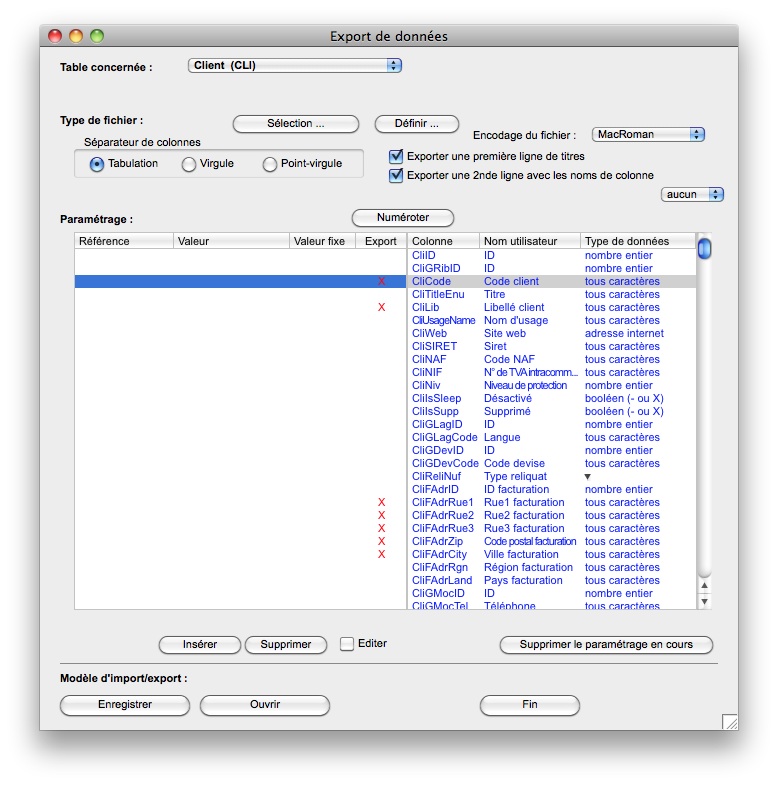
Task: Click the table scrollbar up arrow
Action: coord(704,585)
